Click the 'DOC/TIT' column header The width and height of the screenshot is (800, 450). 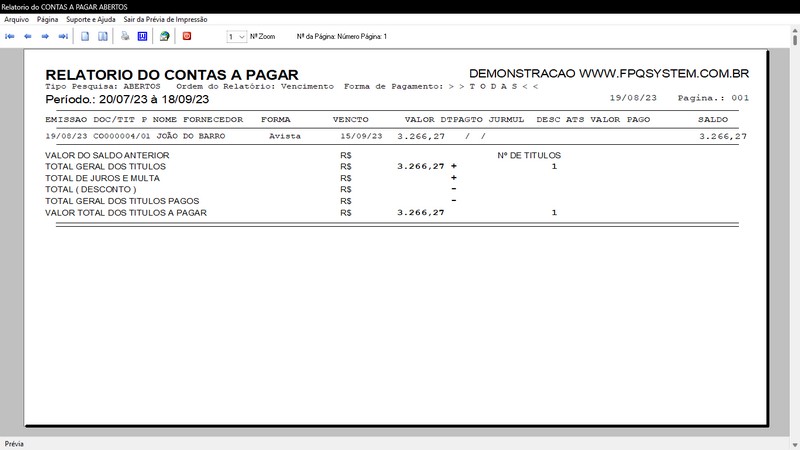pyautogui.click(x=114, y=120)
